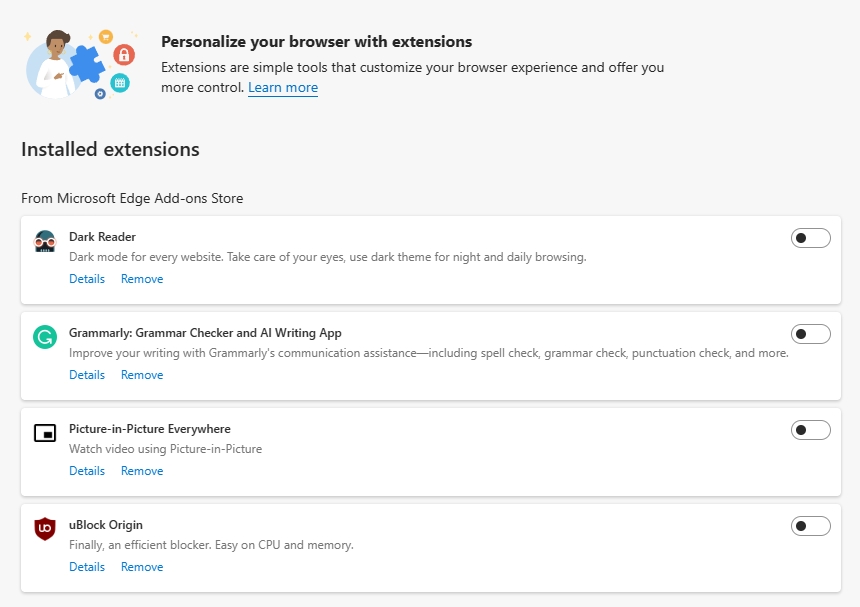Remove Picture-in-Picture Everywhere extension
The image size is (860, 607).
pos(142,471)
